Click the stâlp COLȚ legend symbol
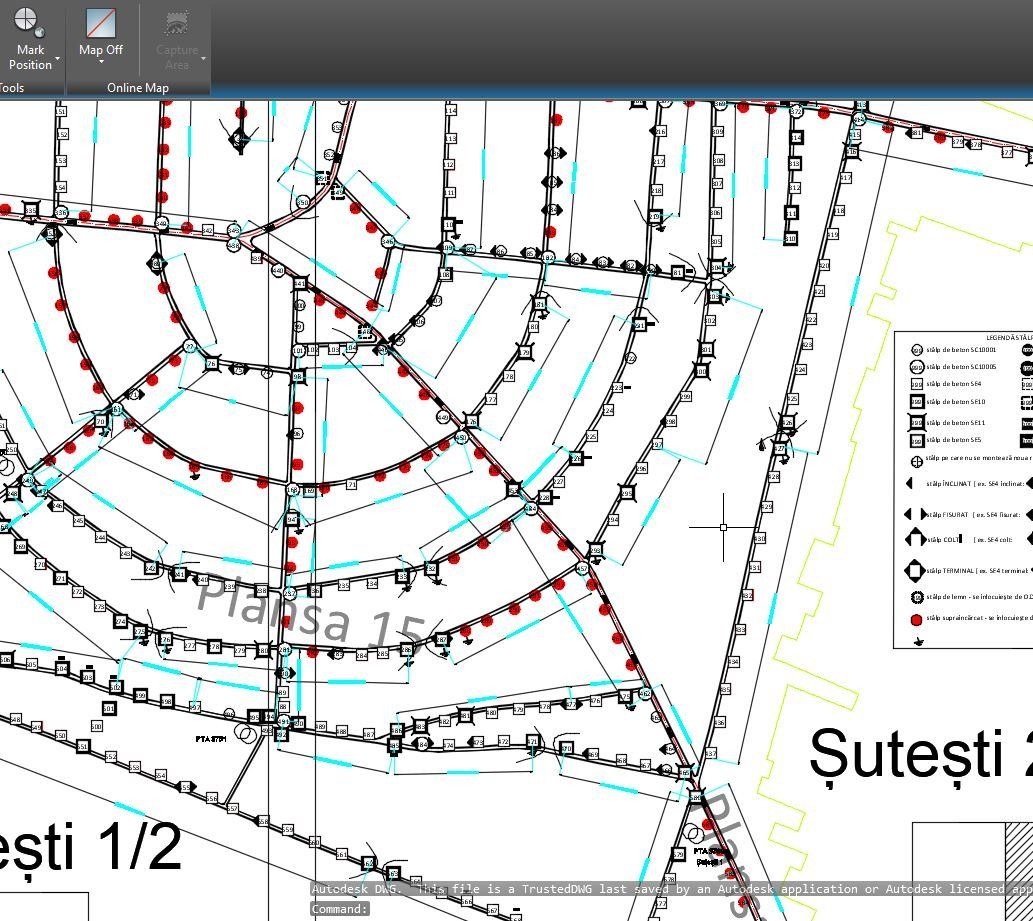 914,539
